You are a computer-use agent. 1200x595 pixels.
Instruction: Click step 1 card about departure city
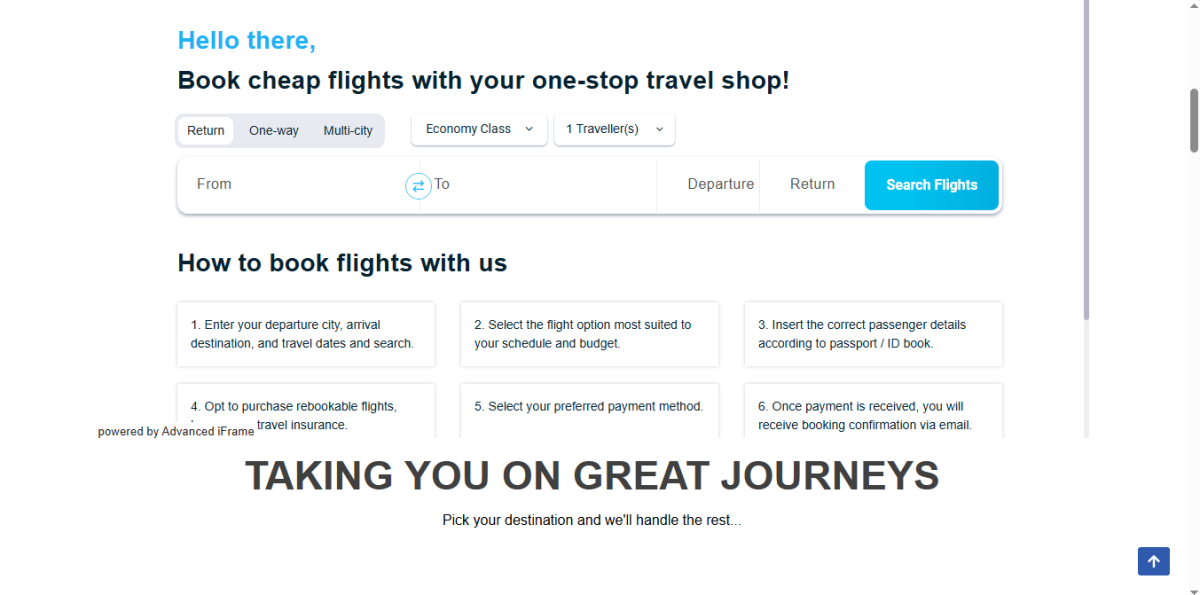pos(306,334)
